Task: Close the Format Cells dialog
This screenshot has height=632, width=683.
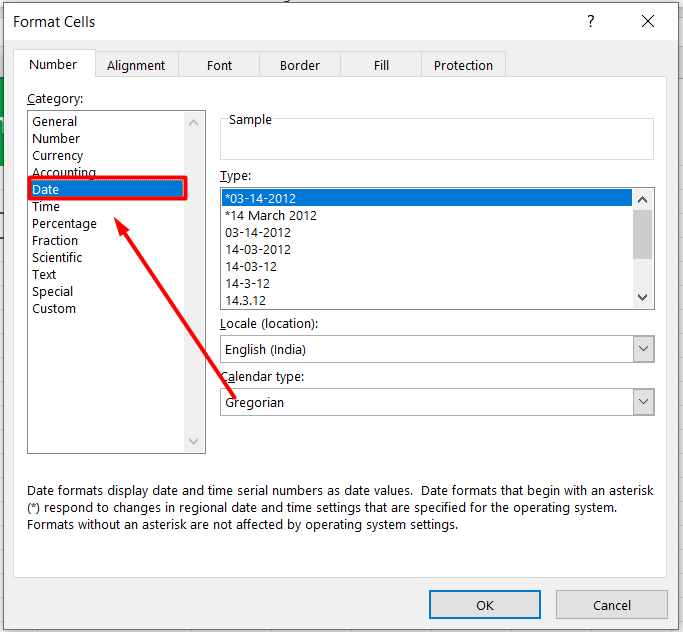Action: [648, 21]
